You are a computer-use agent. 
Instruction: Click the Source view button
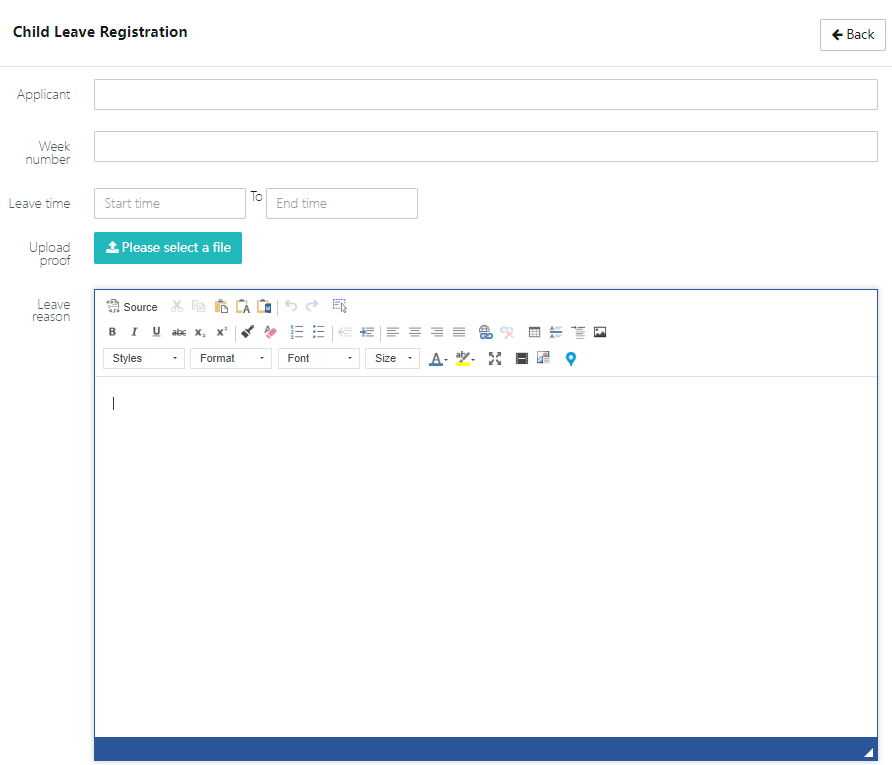click(x=132, y=307)
